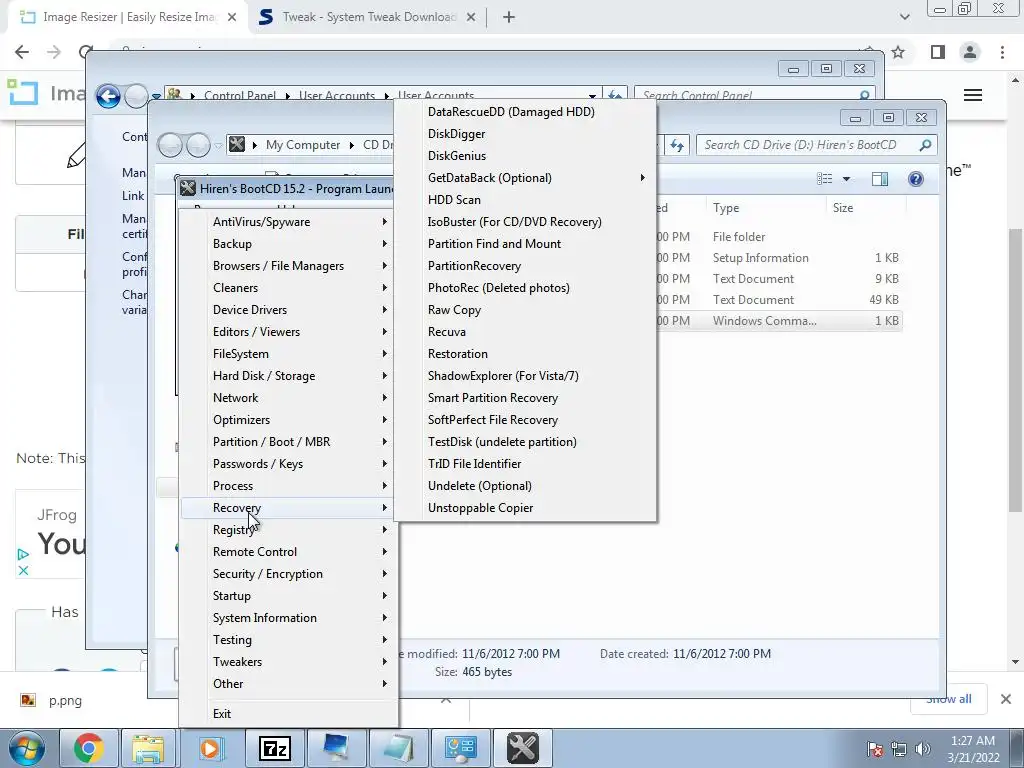Open the 7z archiver in the taskbar
The height and width of the screenshot is (768, 1024).
point(274,748)
